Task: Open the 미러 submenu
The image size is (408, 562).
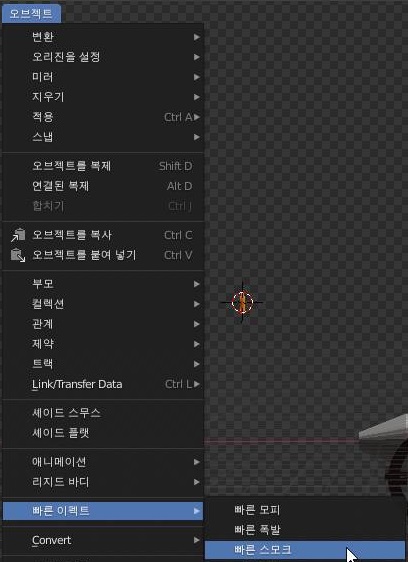Action: (103, 77)
